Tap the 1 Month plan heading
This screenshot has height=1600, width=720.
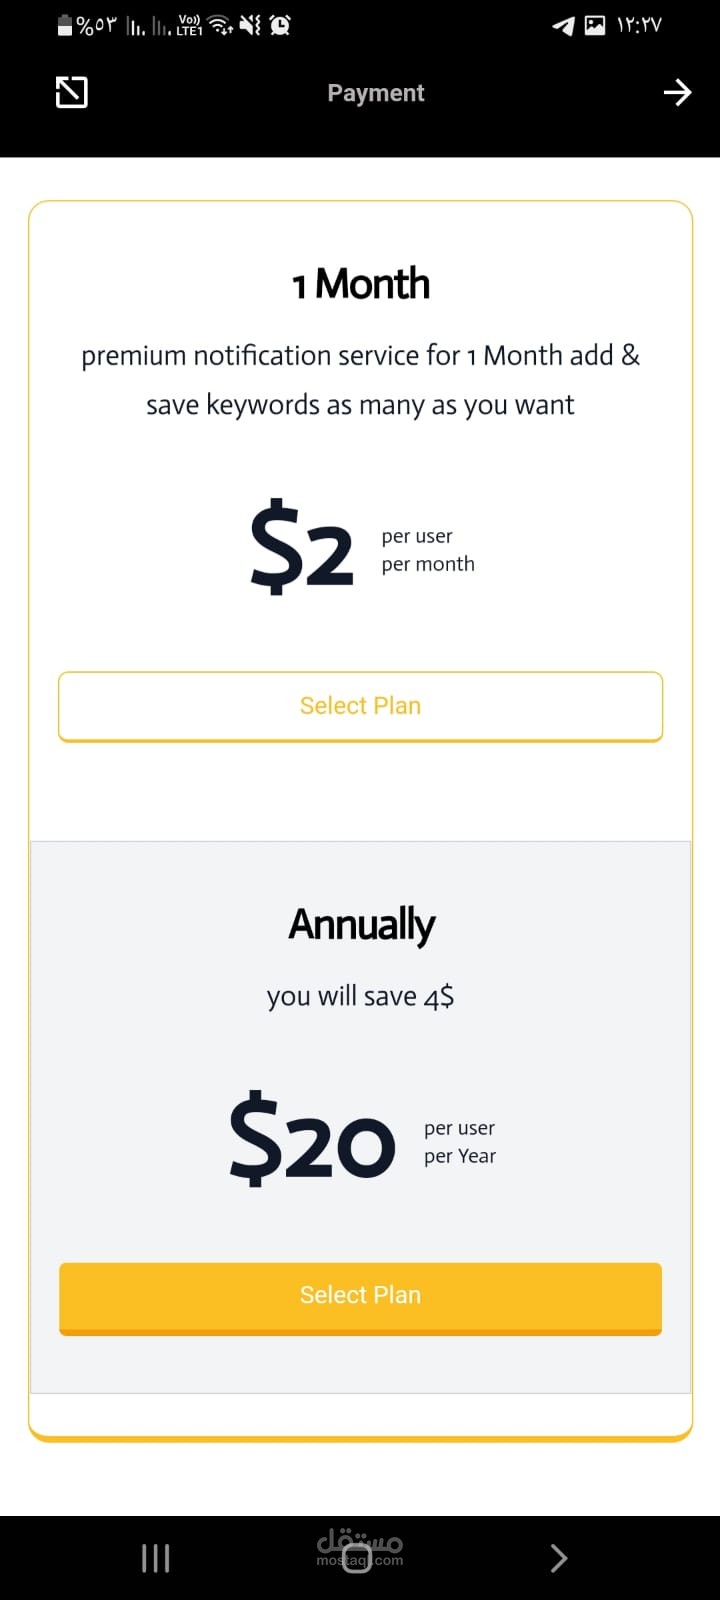pyautogui.click(x=360, y=284)
